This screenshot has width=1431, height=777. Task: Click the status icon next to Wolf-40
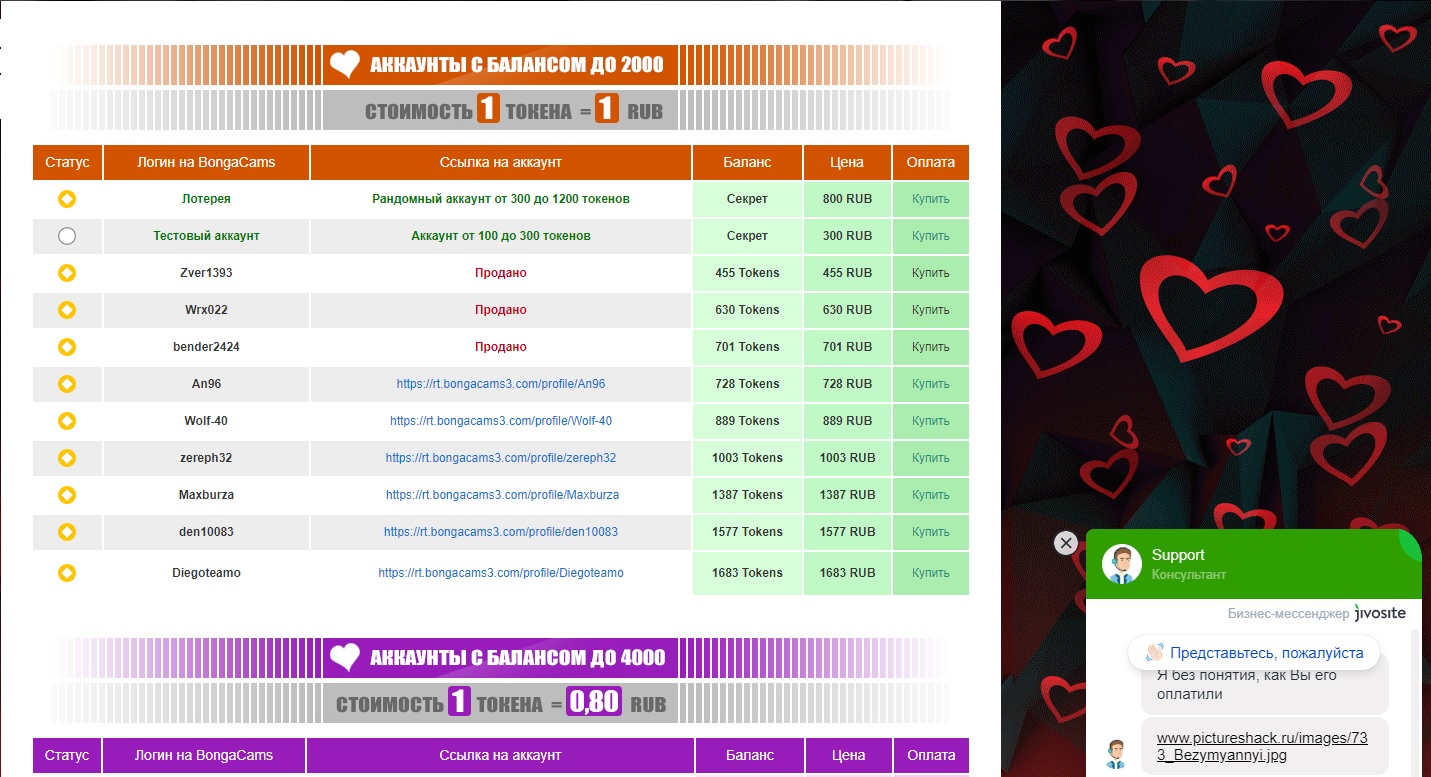(67, 421)
